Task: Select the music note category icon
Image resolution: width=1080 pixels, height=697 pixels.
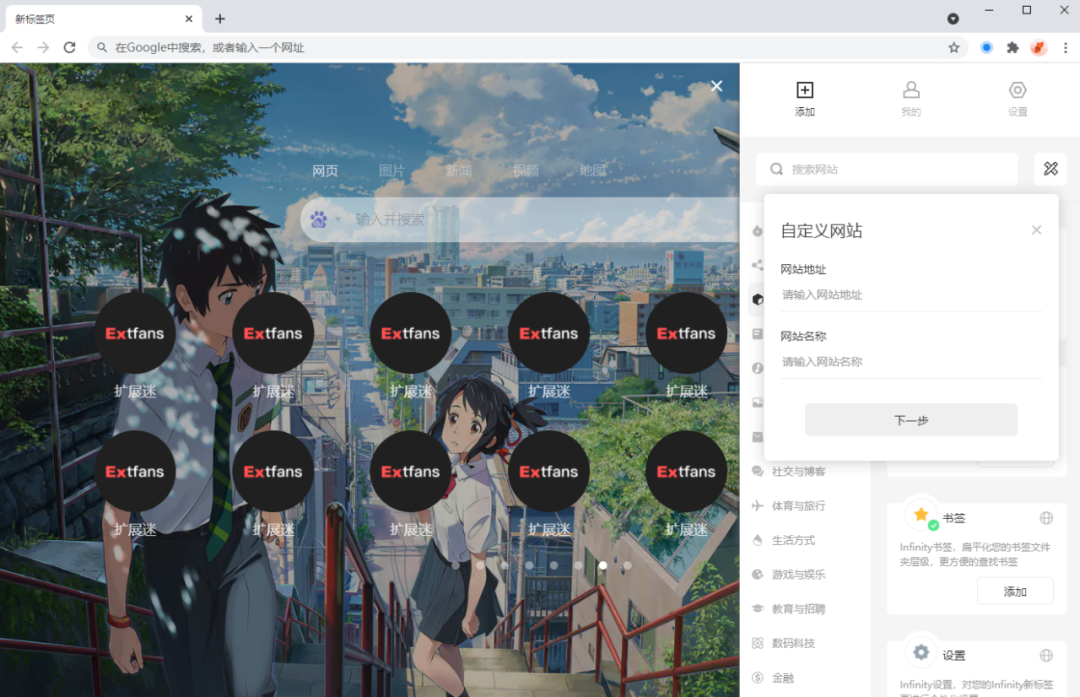Action: coord(758,368)
